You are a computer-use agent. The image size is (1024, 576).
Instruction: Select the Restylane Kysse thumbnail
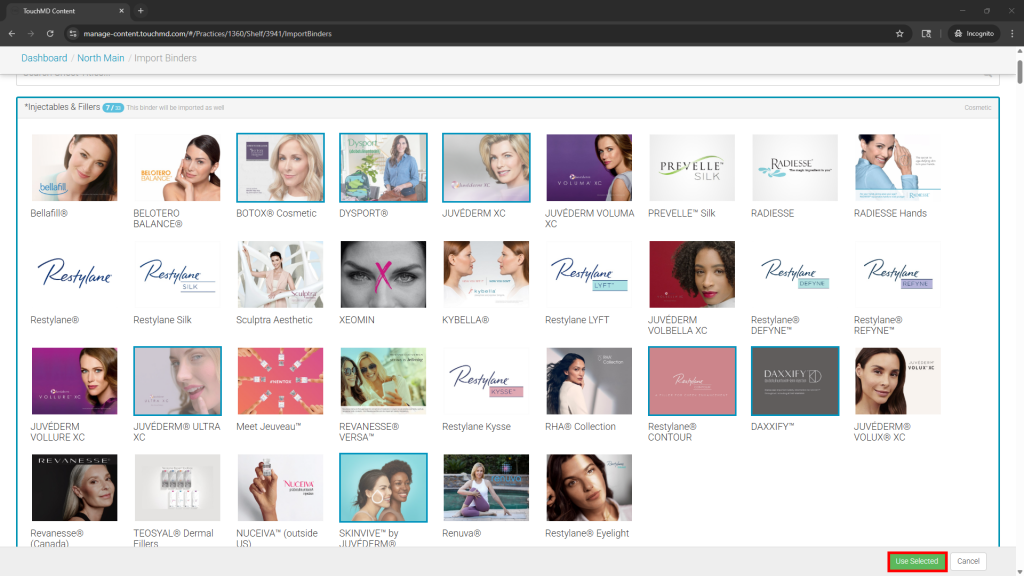tap(486, 381)
